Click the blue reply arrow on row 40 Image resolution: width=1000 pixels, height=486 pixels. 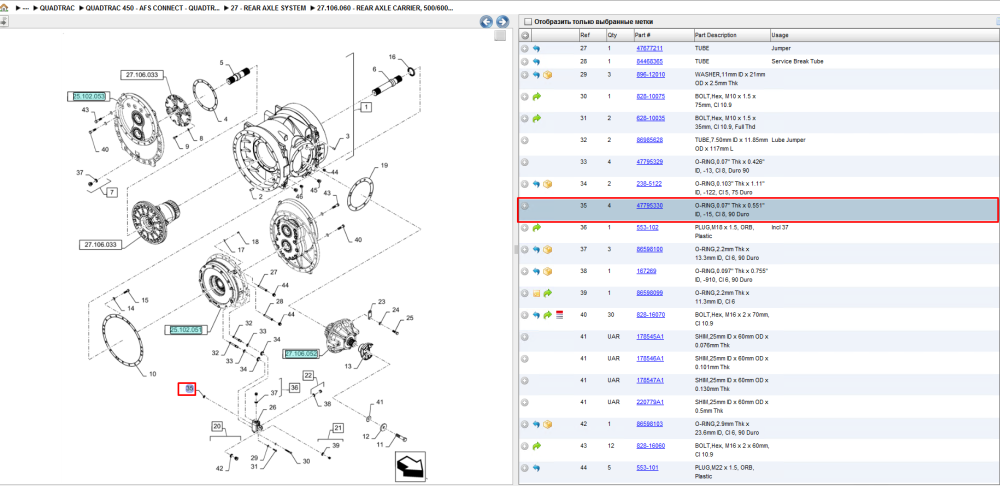536,314
